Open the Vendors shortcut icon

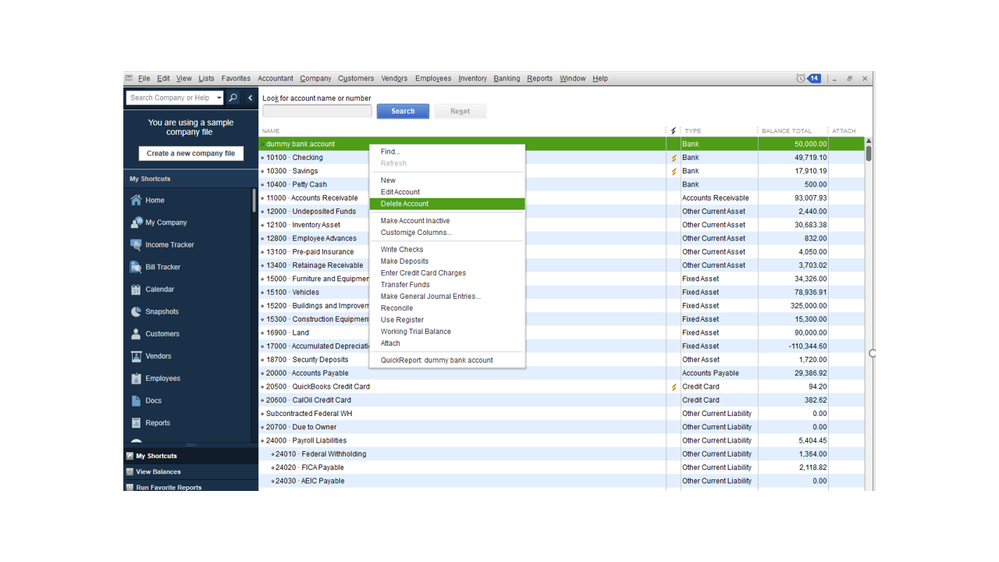tap(136, 356)
